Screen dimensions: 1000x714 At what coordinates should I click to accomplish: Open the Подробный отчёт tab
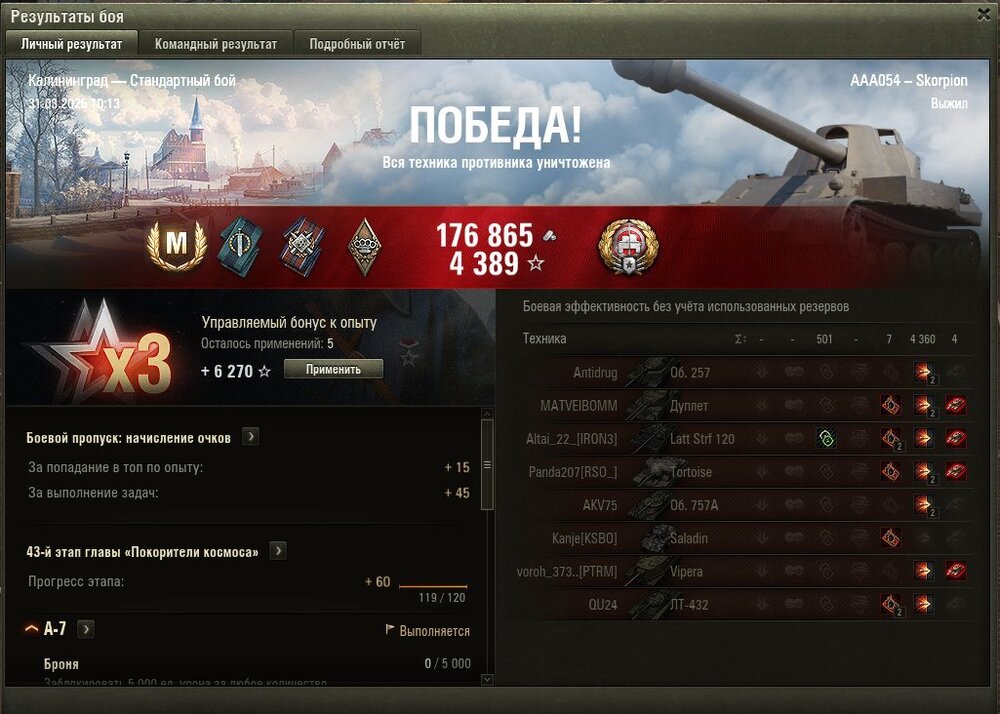[357, 44]
